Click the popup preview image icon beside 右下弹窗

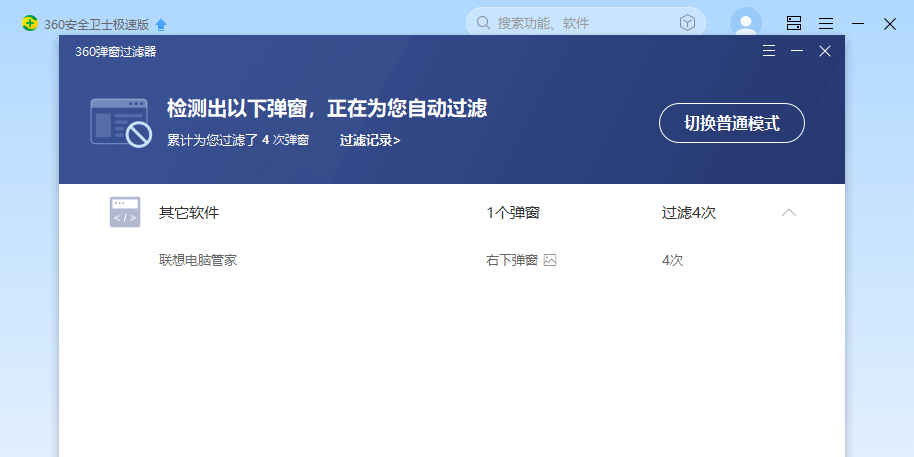pos(550,260)
